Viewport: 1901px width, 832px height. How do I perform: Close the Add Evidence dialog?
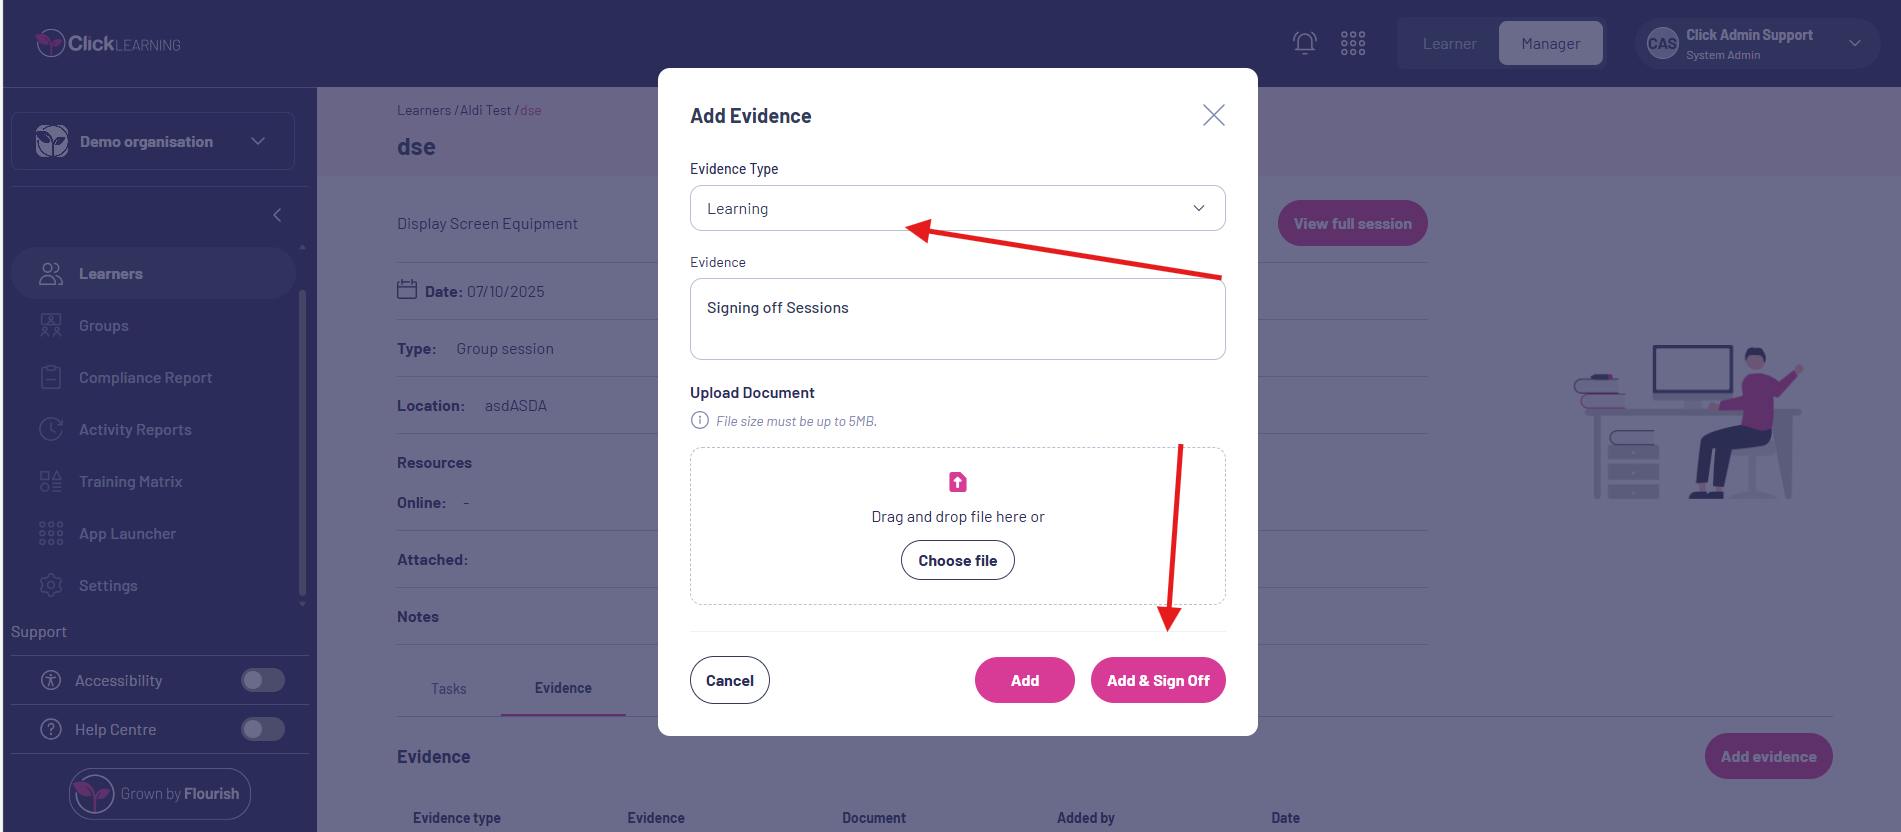pyautogui.click(x=1213, y=116)
